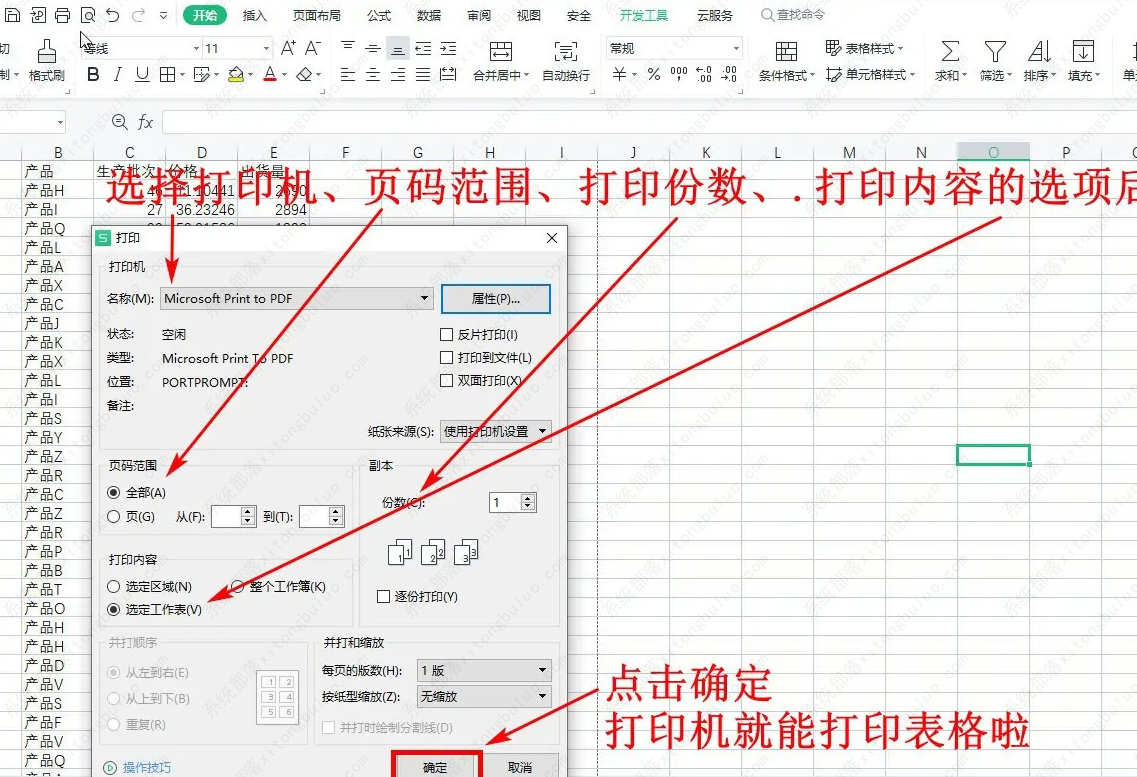
Task: Enable the print to file checkbox
Action: [447, 358]
